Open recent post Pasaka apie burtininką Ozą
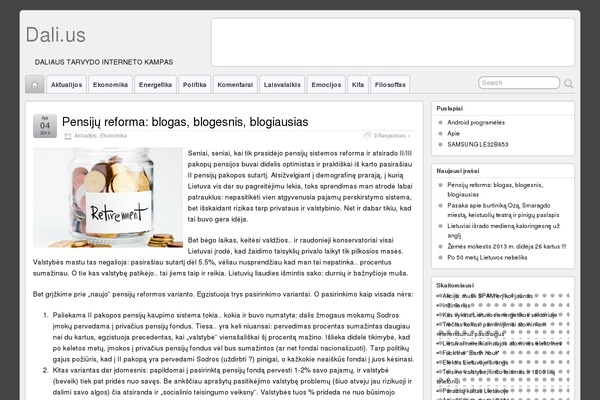The image size is (600, 400). tap(503, 210)
